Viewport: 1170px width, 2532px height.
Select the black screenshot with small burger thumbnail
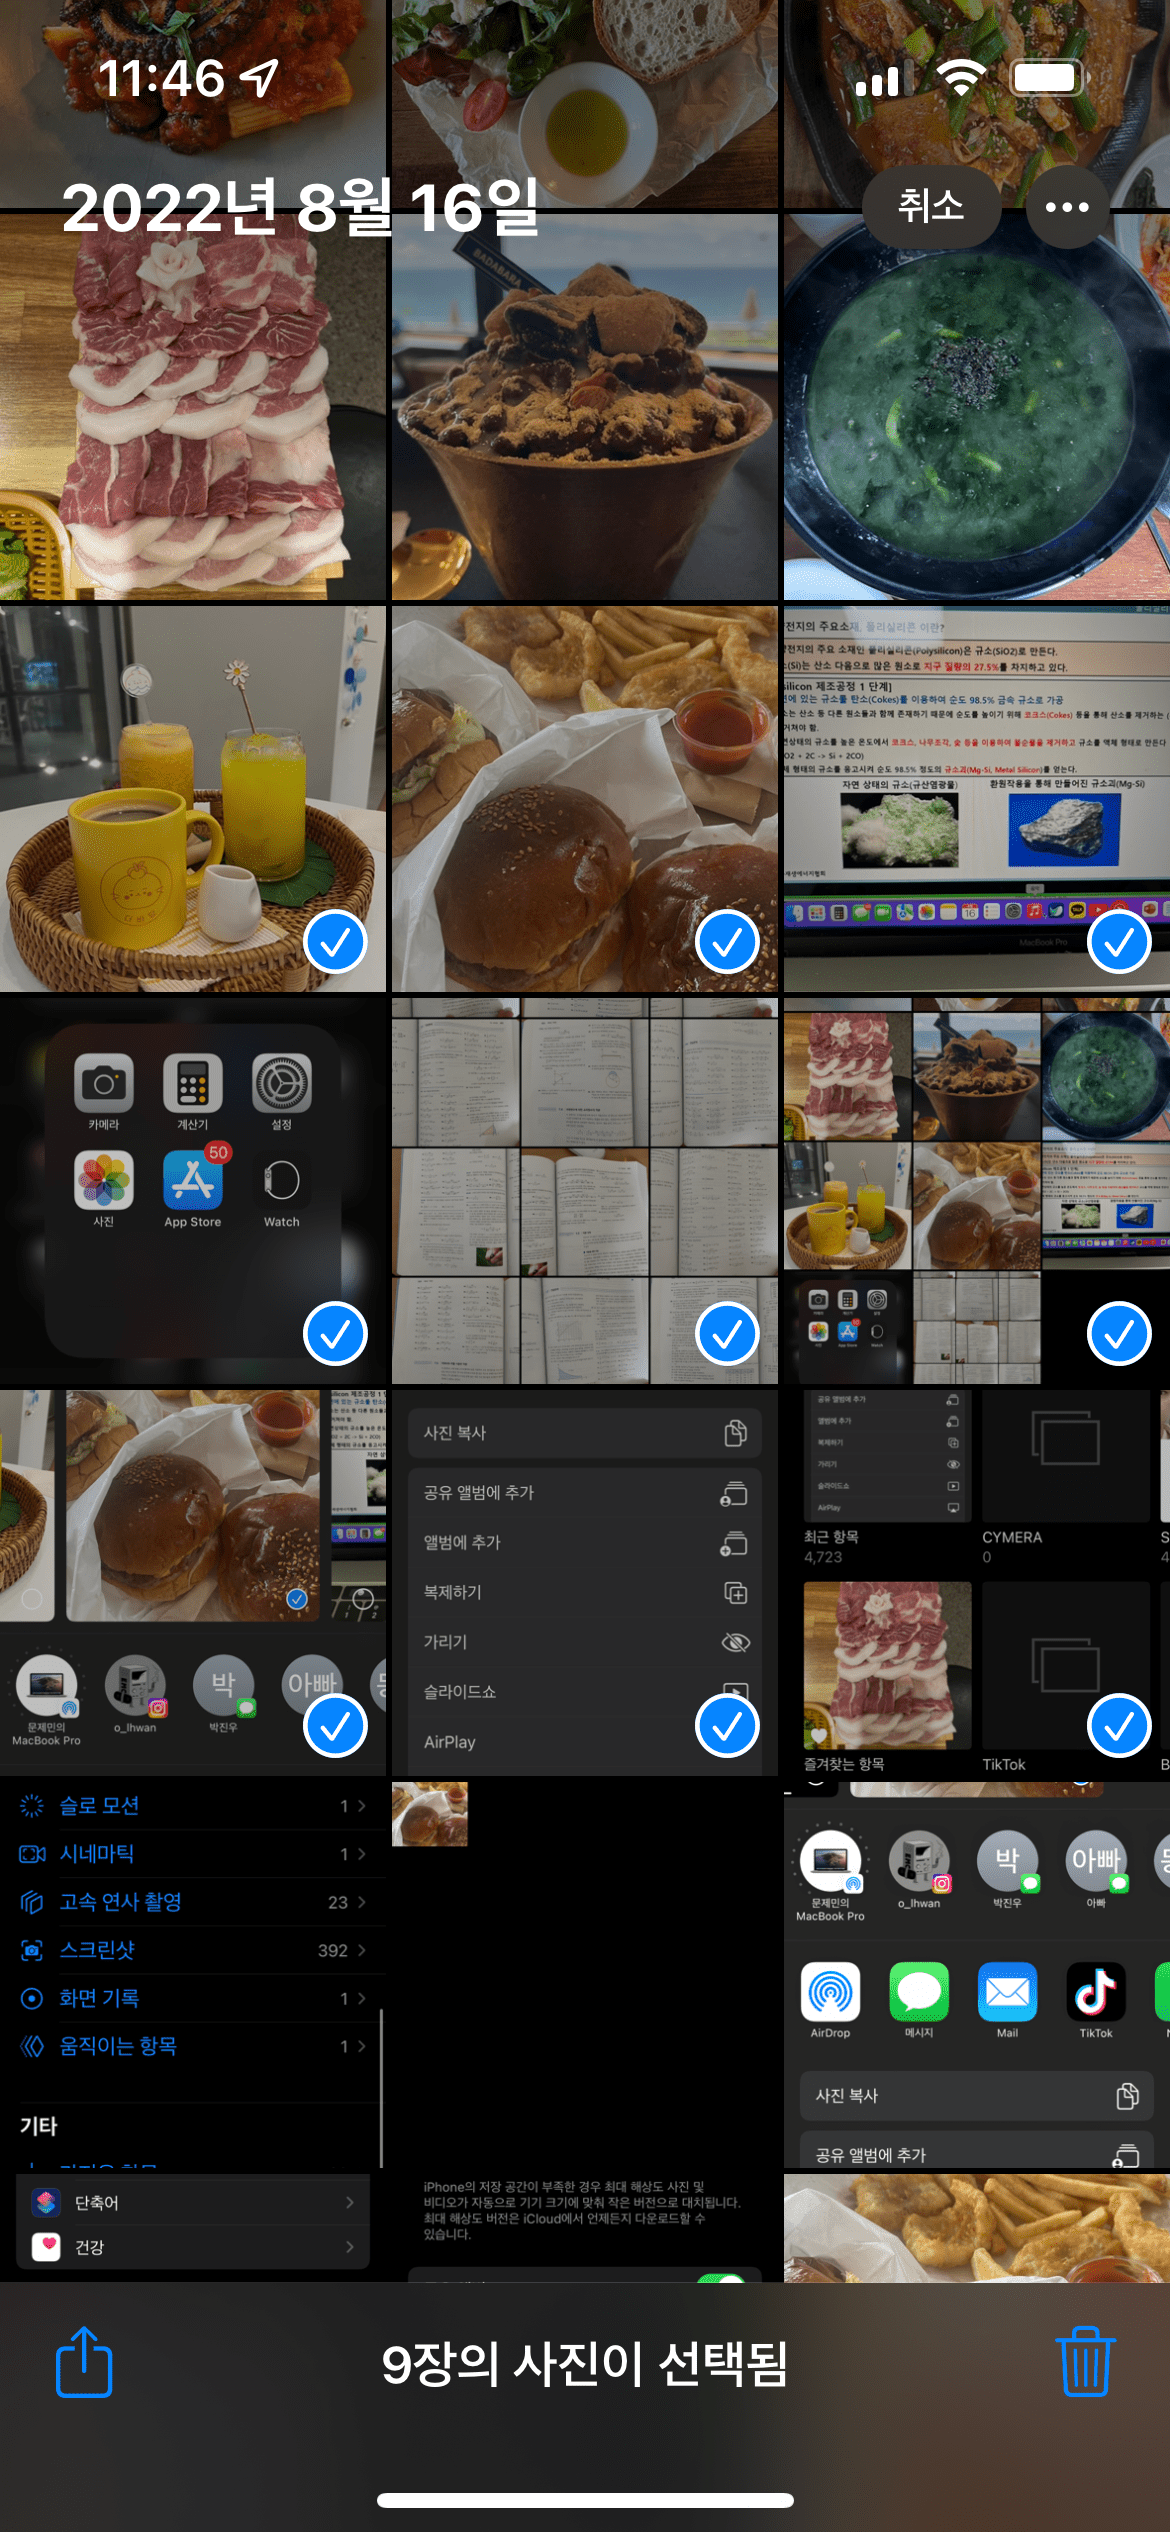[x=585, y=1974]
